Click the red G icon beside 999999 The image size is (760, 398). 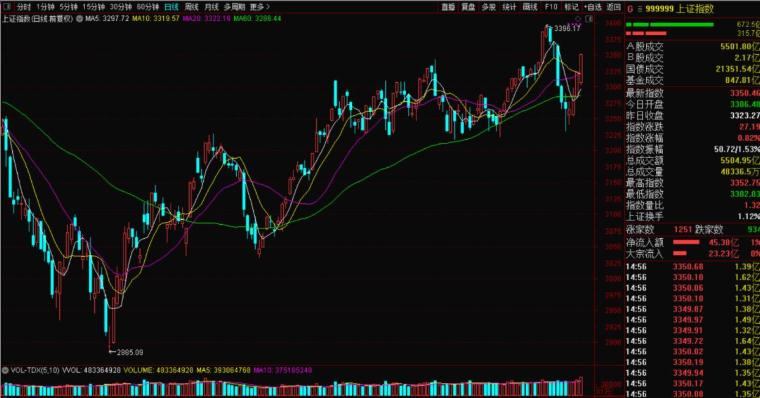coord(630,9)
